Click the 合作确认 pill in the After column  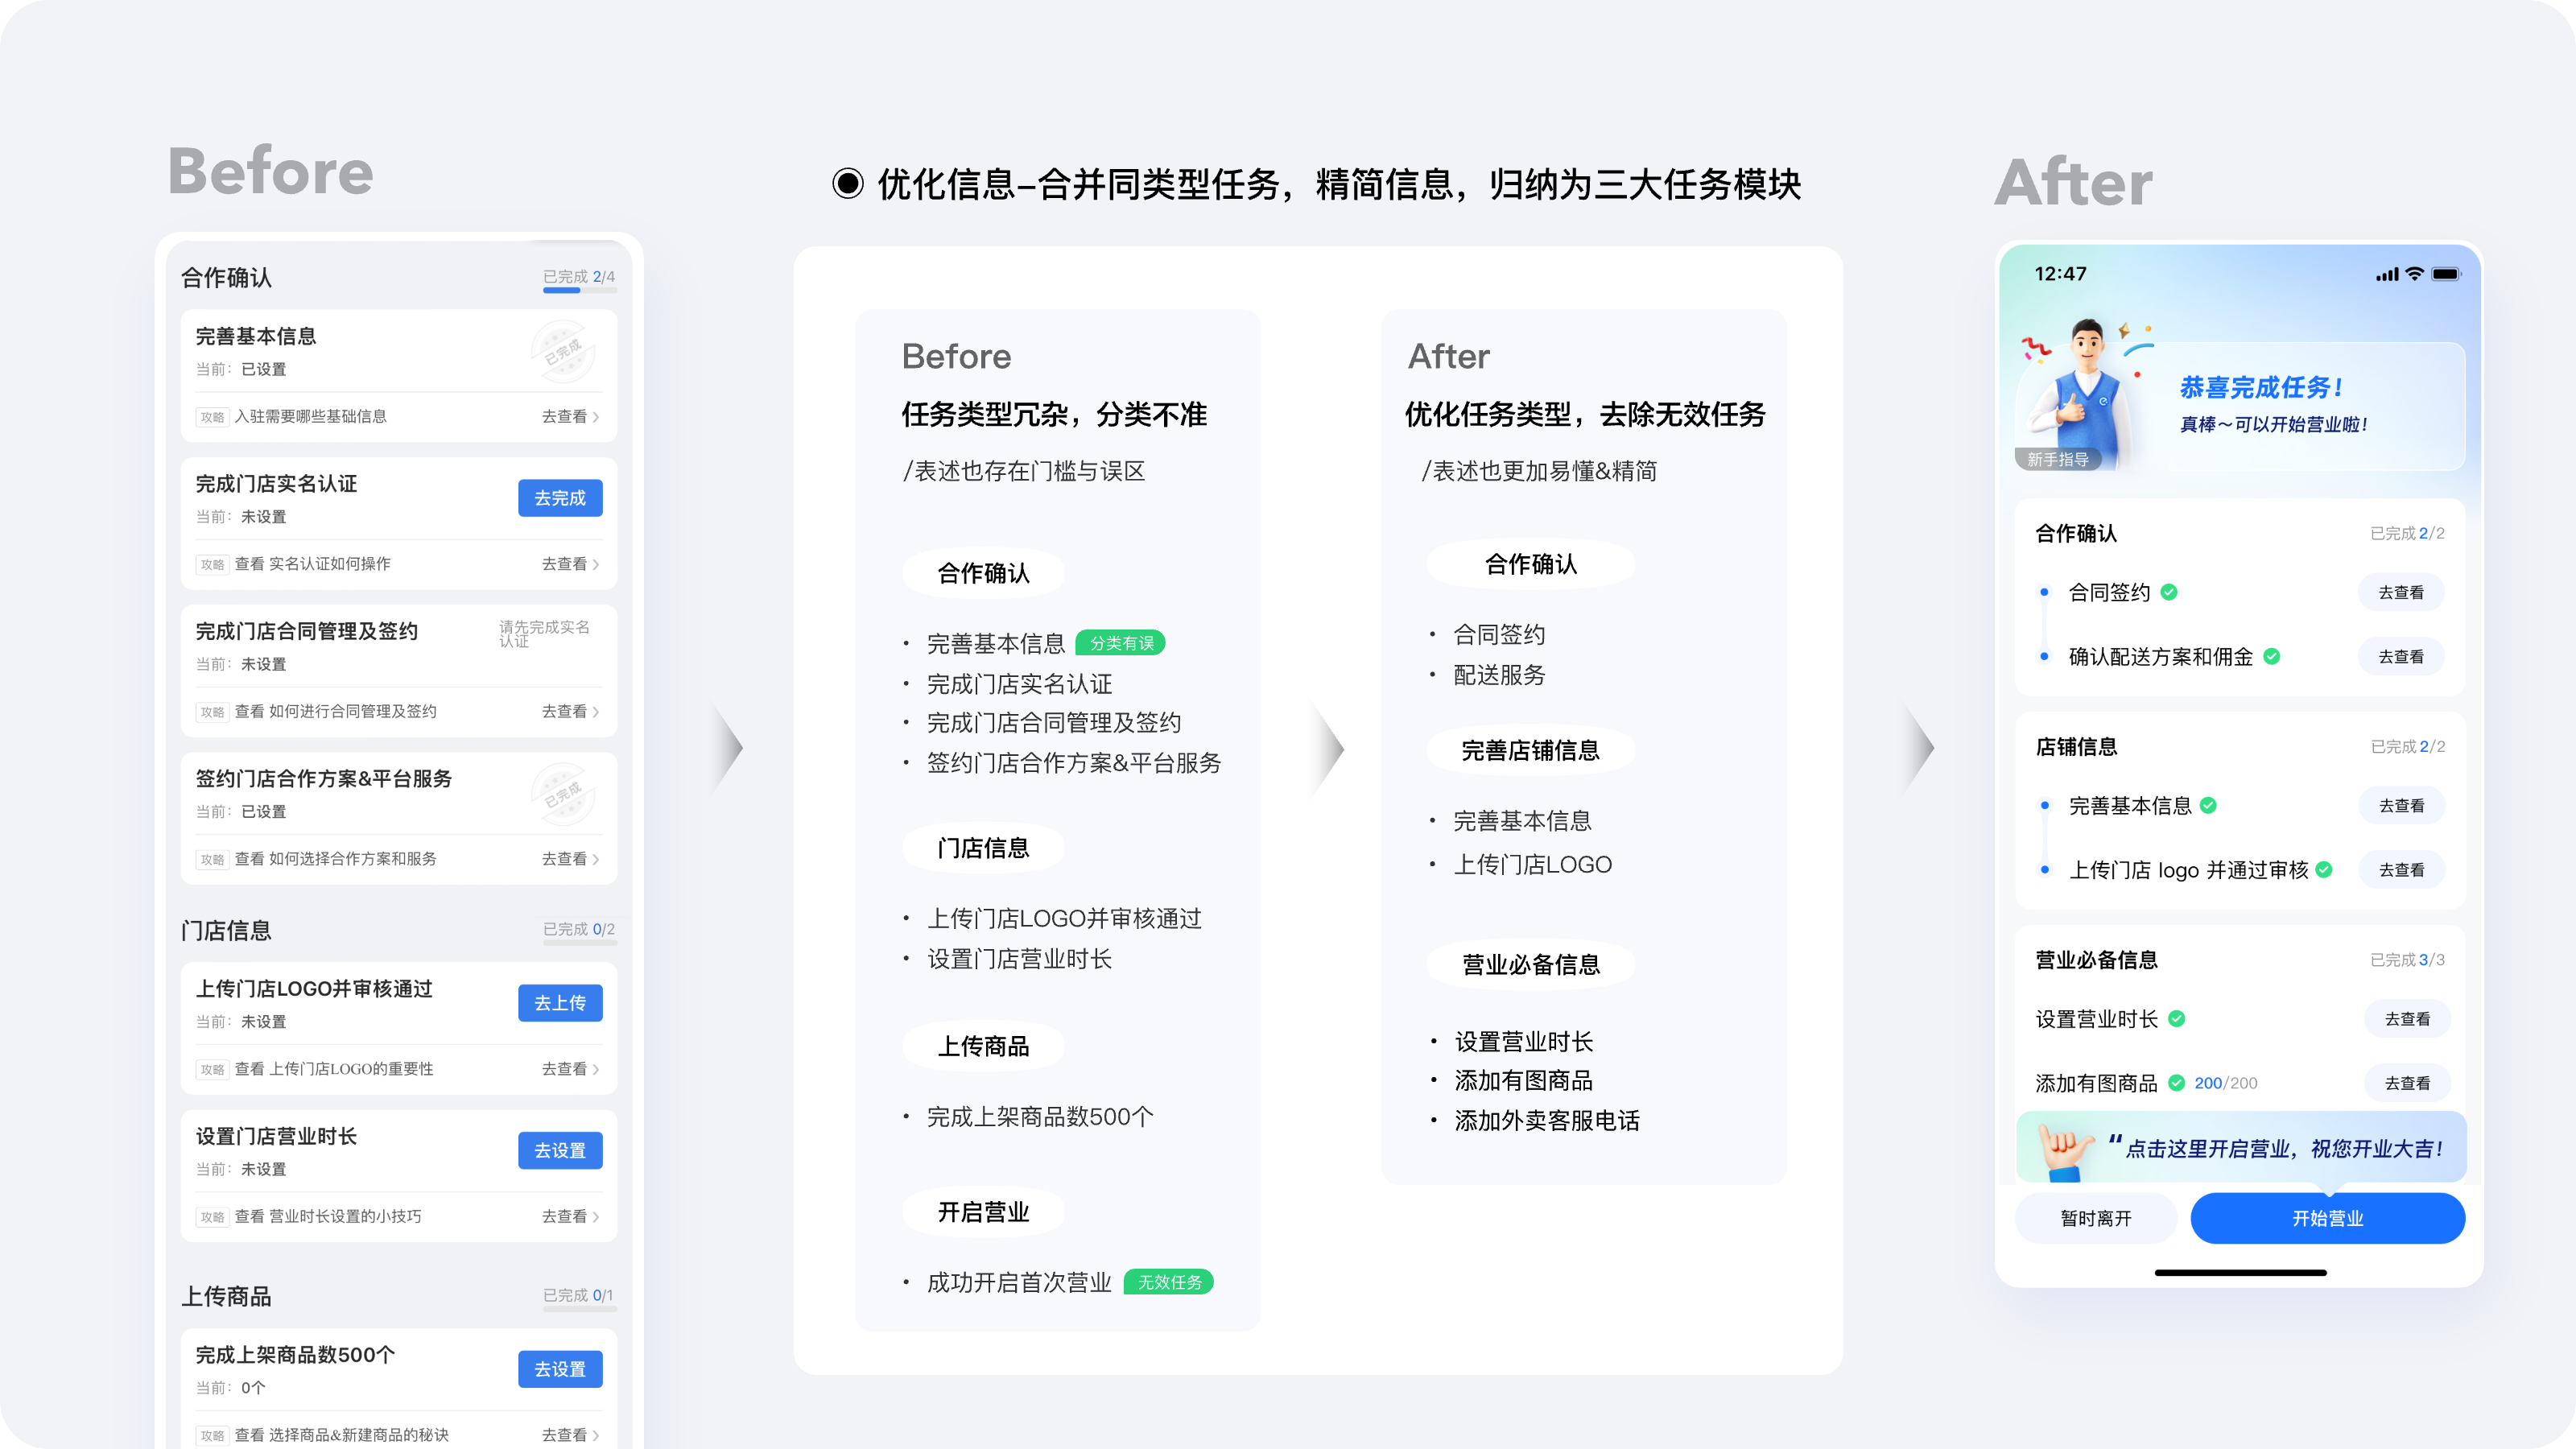tap(1531, 564)
